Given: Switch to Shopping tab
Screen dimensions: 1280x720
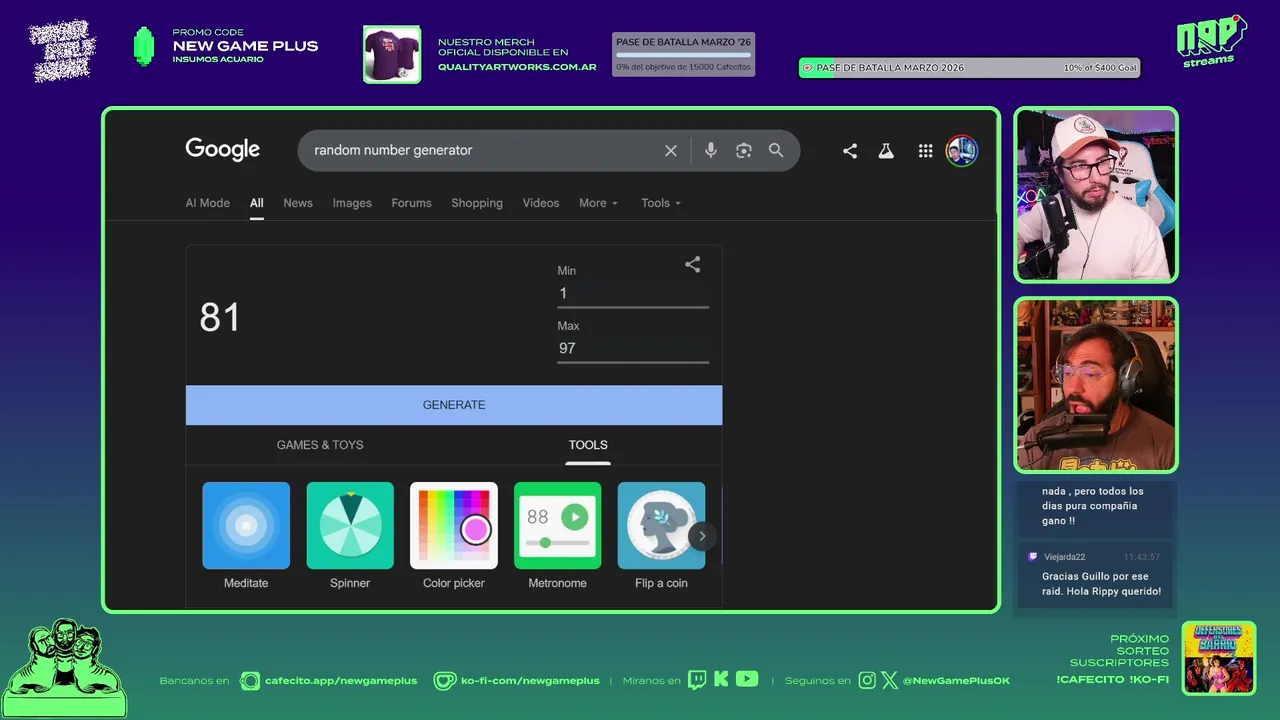Looking at the screenshot, I should [477, 203].
